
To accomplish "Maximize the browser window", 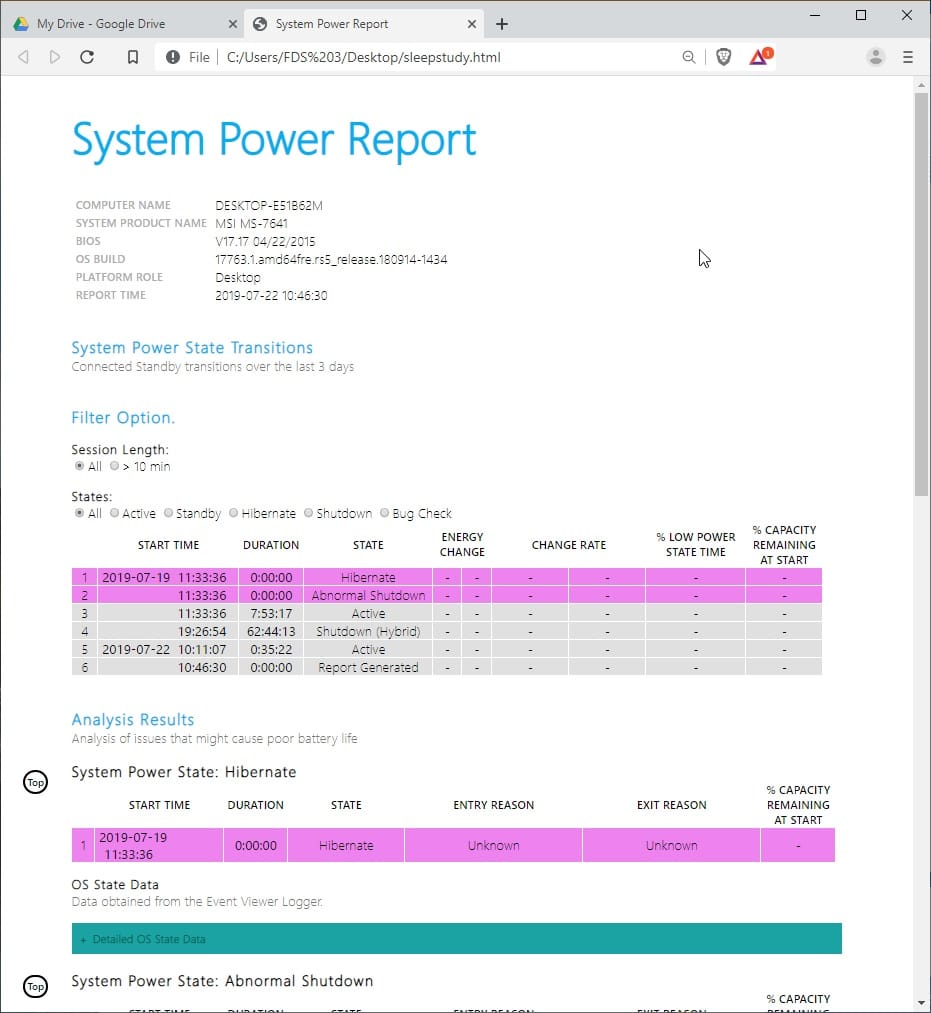I will pyautogui.click(x=861, y=15).
